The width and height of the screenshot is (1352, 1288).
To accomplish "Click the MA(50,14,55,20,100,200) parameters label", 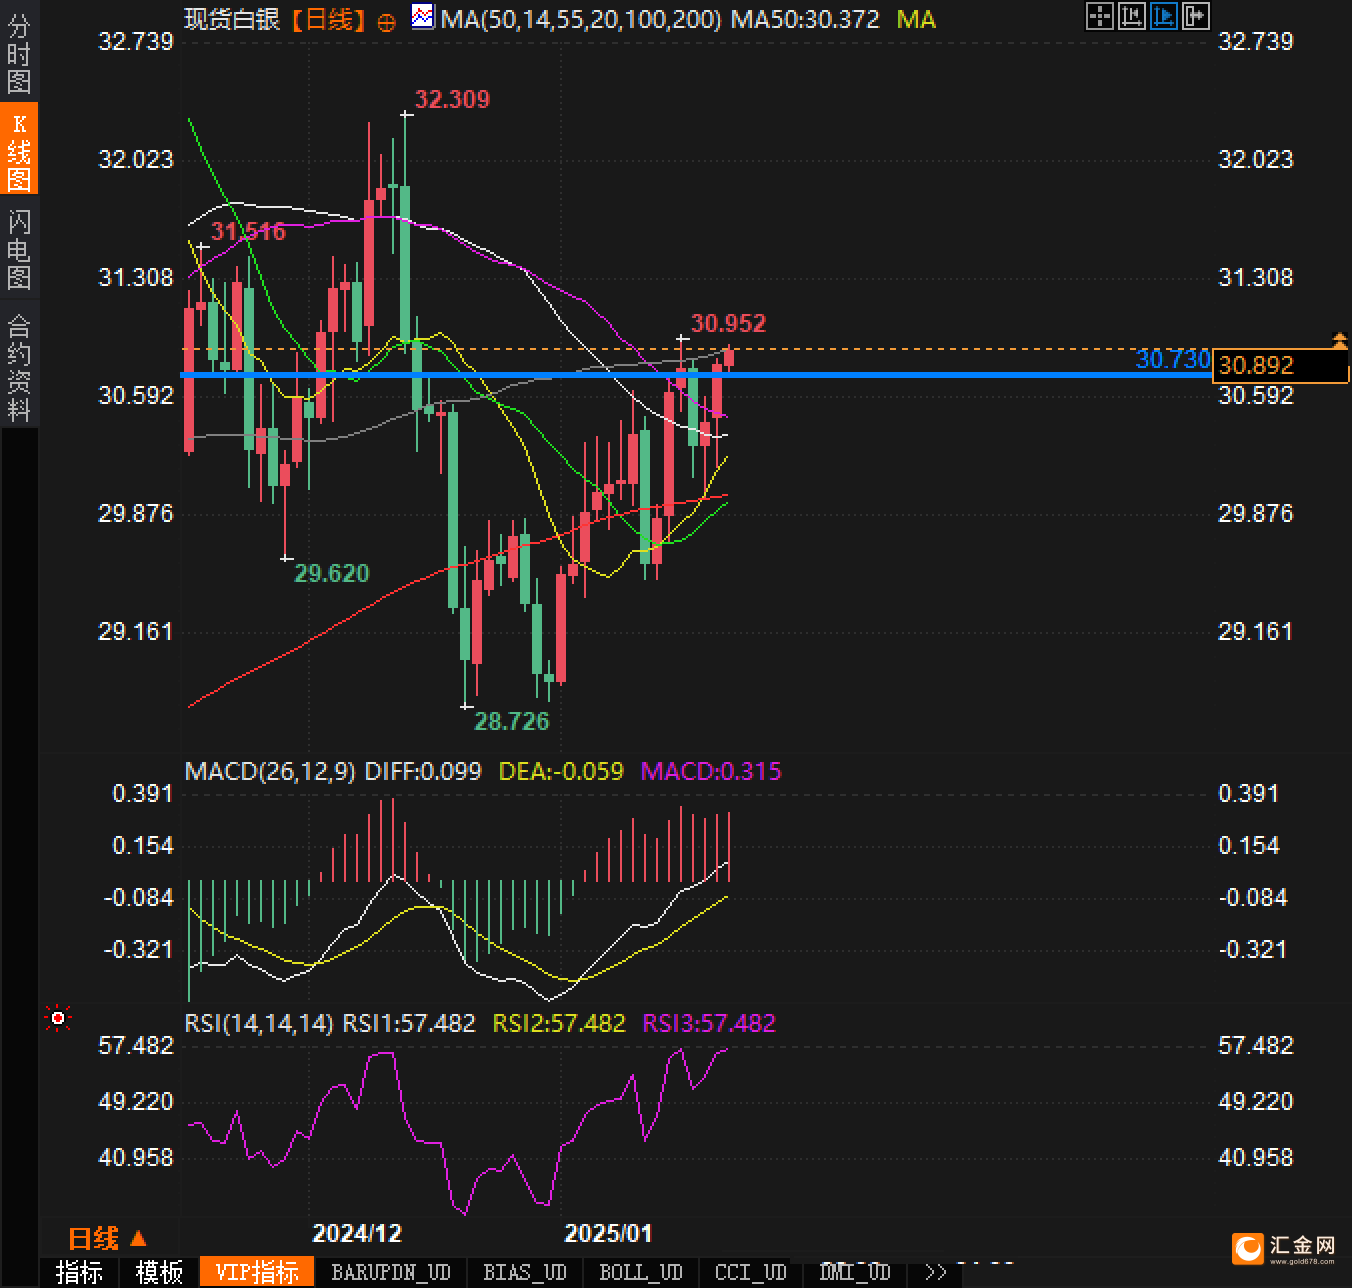I will click(x=581, y=19).
